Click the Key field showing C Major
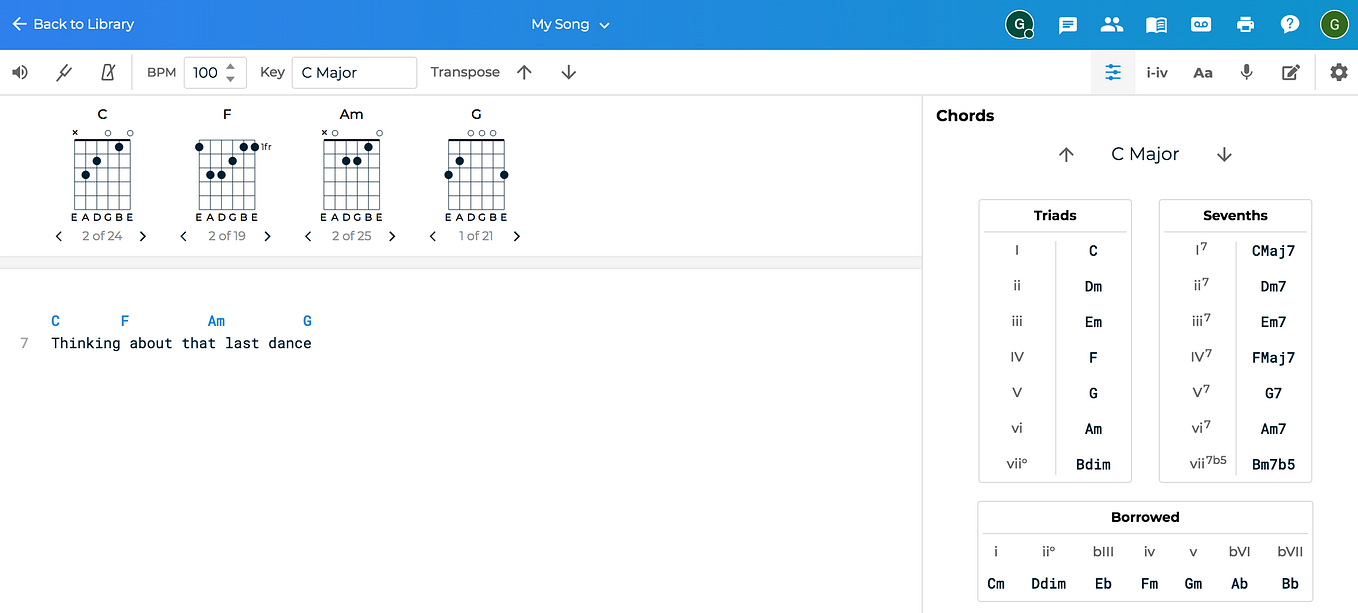This screenshot has height=613, width=1358. (354, 72)
